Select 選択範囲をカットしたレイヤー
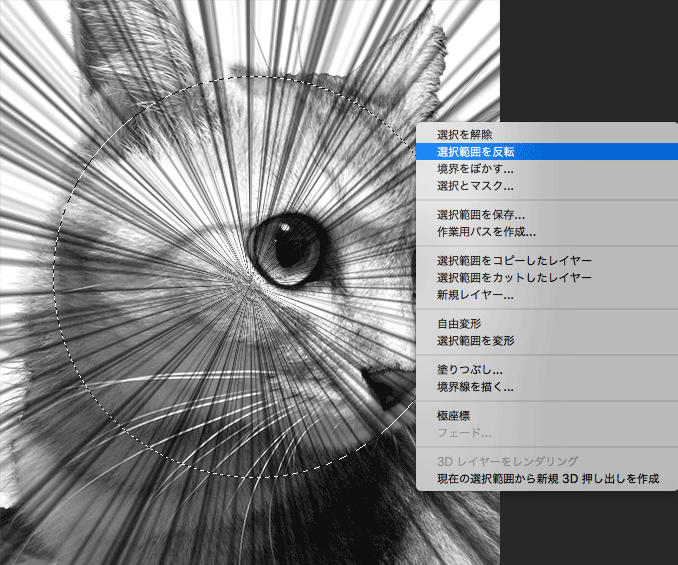678x565 pixels. [547, 278]
